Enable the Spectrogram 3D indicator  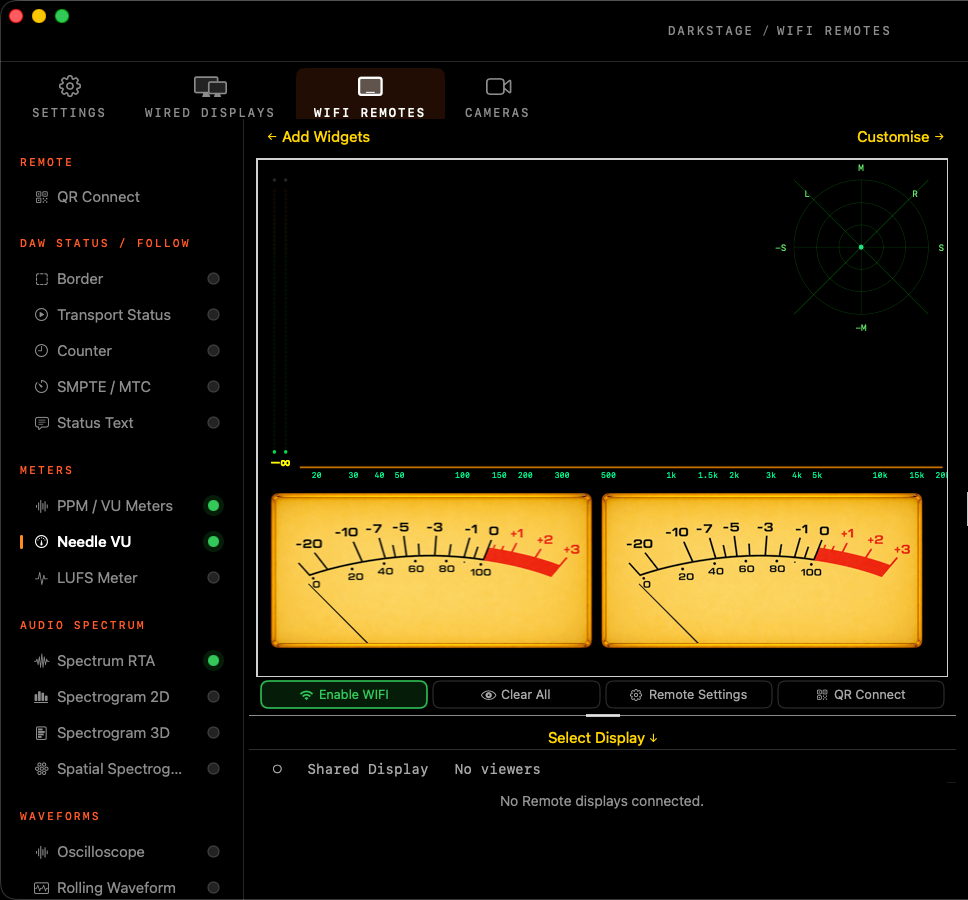(214, 733)
